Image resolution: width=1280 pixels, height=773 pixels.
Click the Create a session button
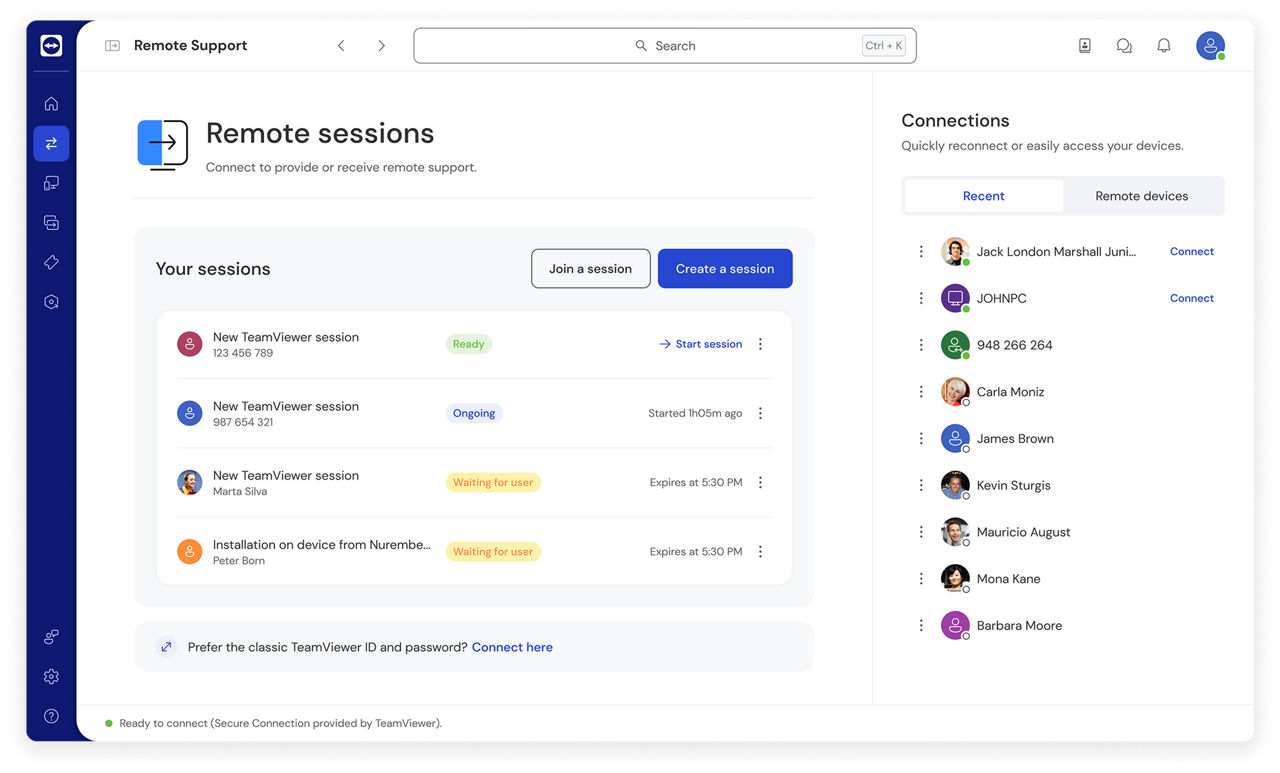tap(725, 269)
